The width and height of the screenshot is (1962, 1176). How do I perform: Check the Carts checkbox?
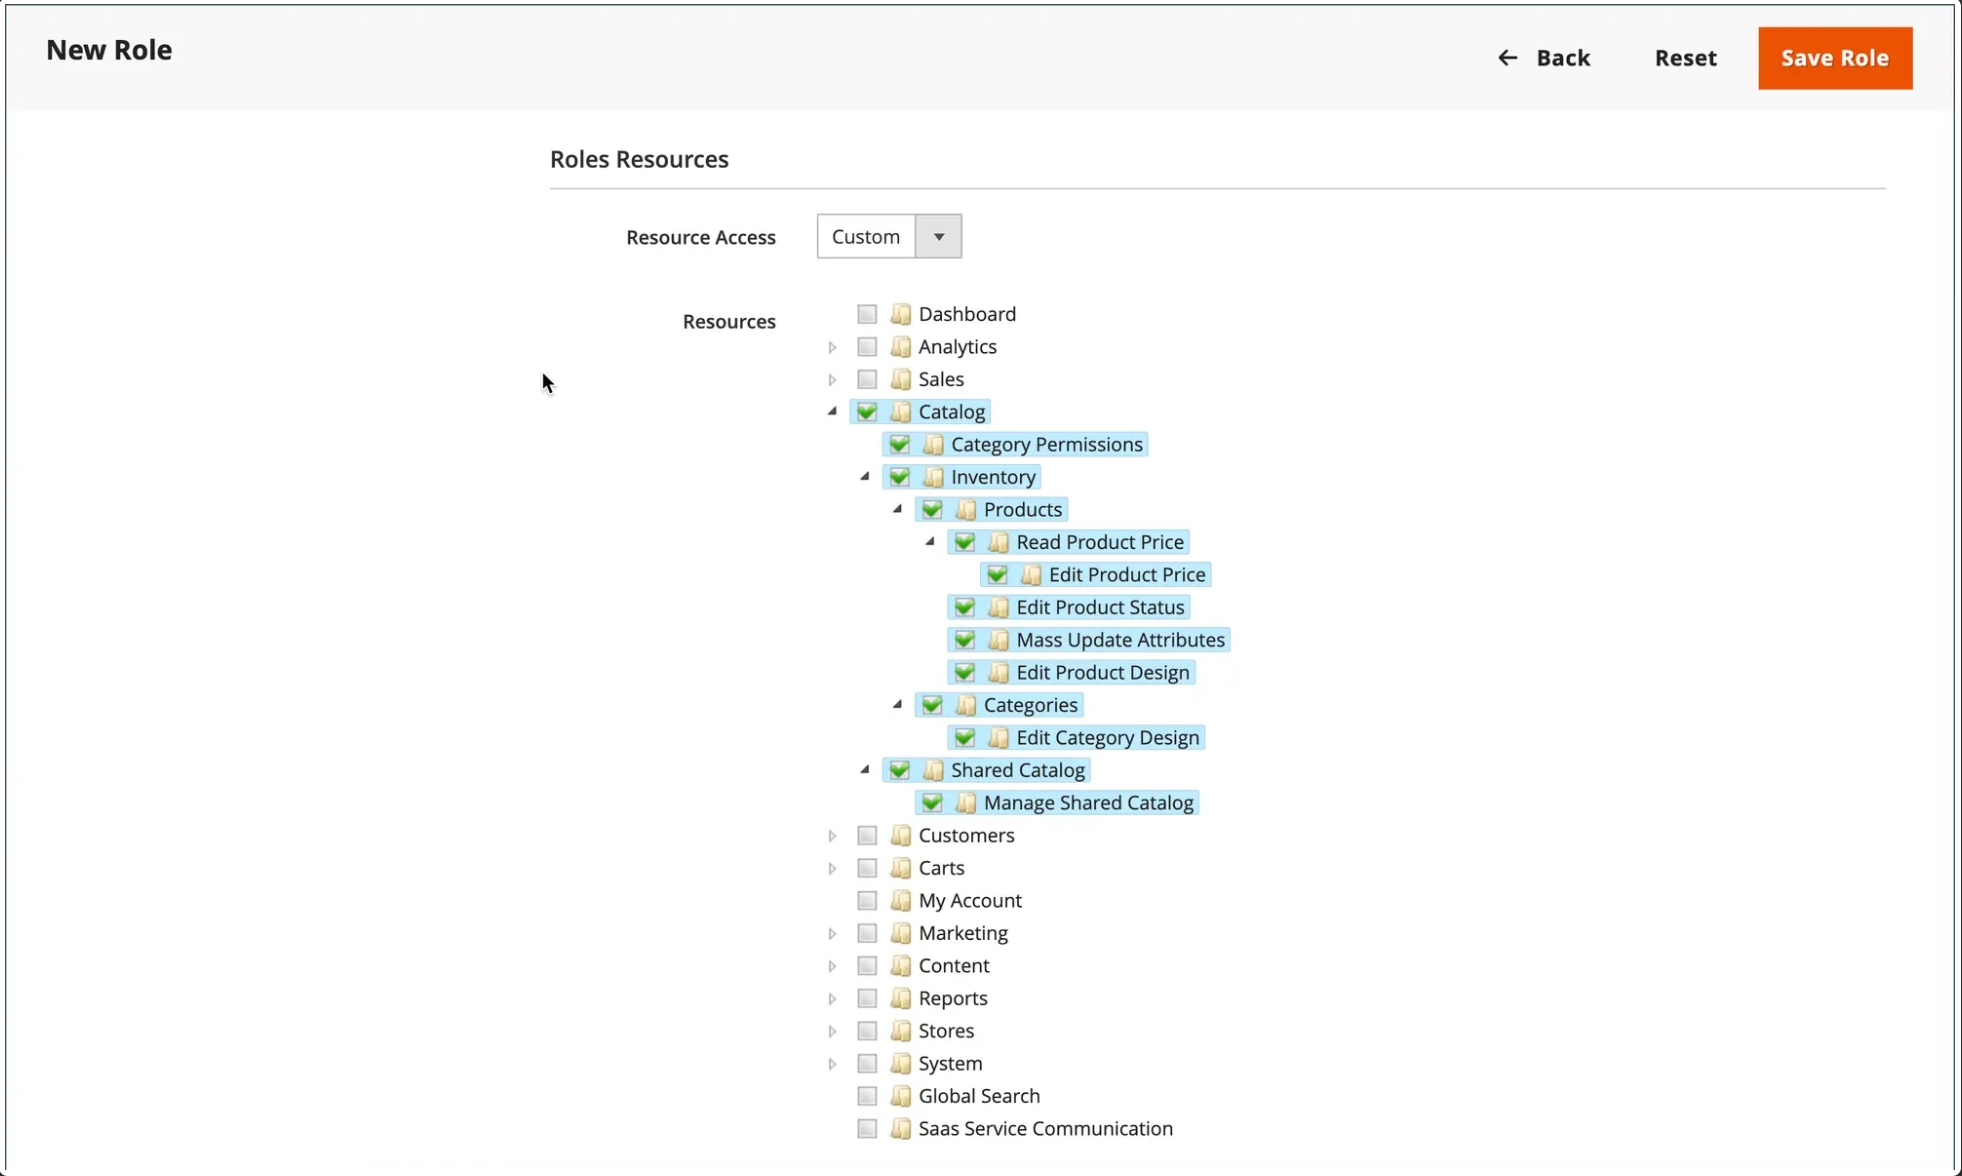tap(867, 868)
